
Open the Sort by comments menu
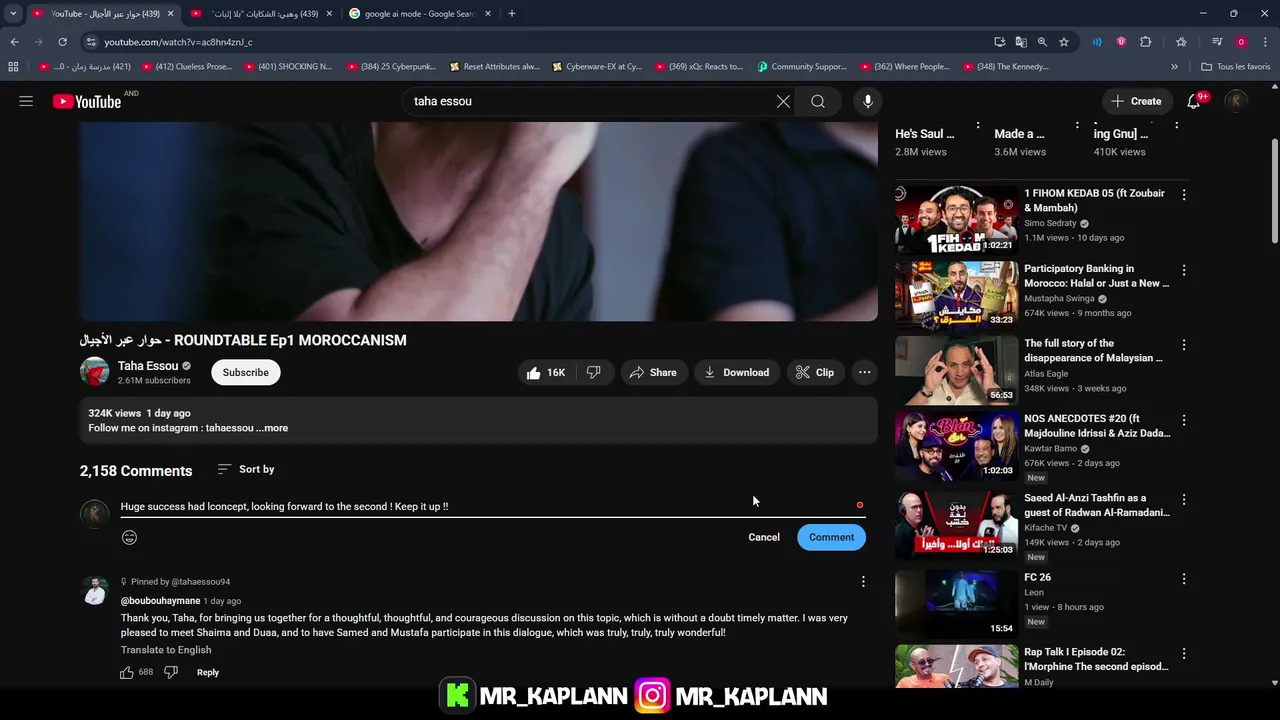point(246,469)
